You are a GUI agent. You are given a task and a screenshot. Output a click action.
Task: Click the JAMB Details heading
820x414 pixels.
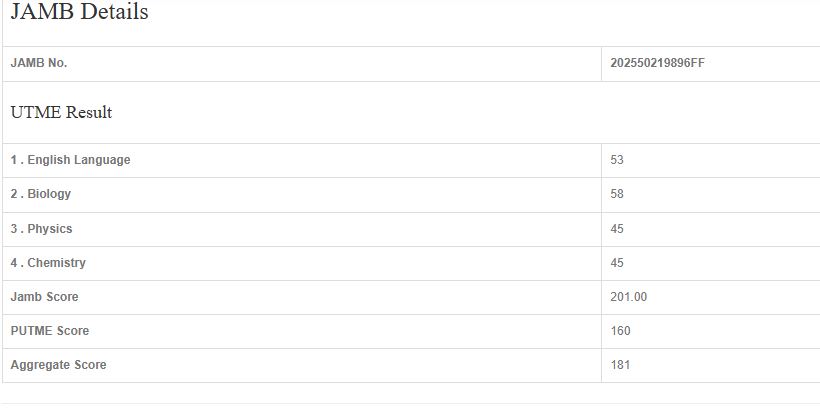click(79, 13)
